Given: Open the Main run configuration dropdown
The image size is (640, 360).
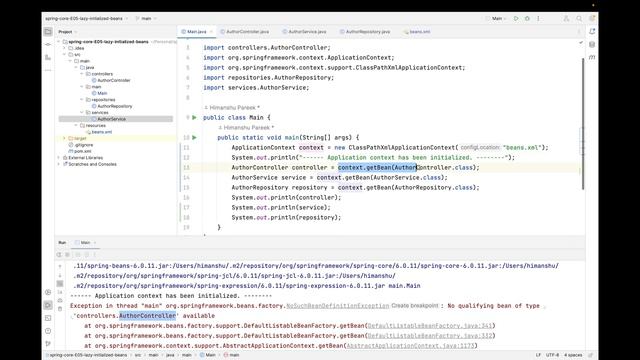Looking at the screenshot, I should click(496, 18).
